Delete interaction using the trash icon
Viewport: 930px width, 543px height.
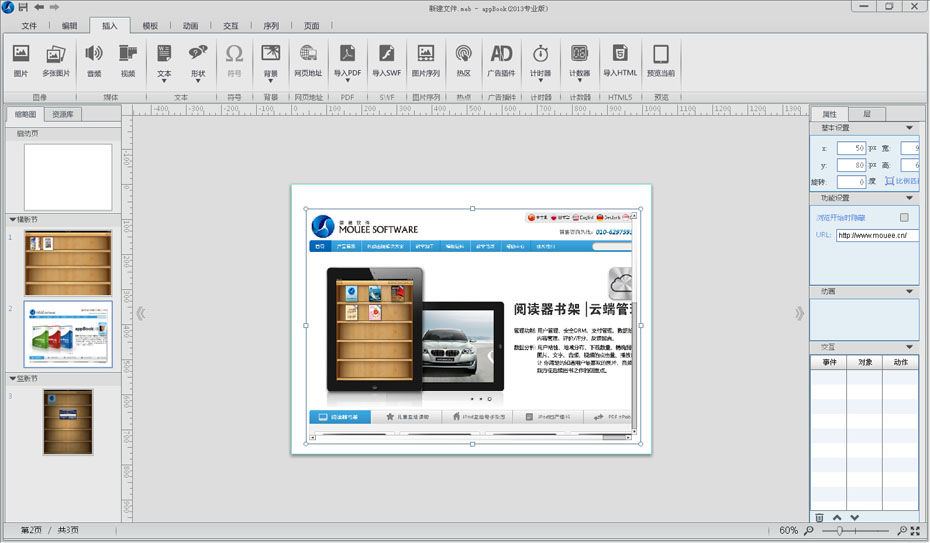(820, 518)
